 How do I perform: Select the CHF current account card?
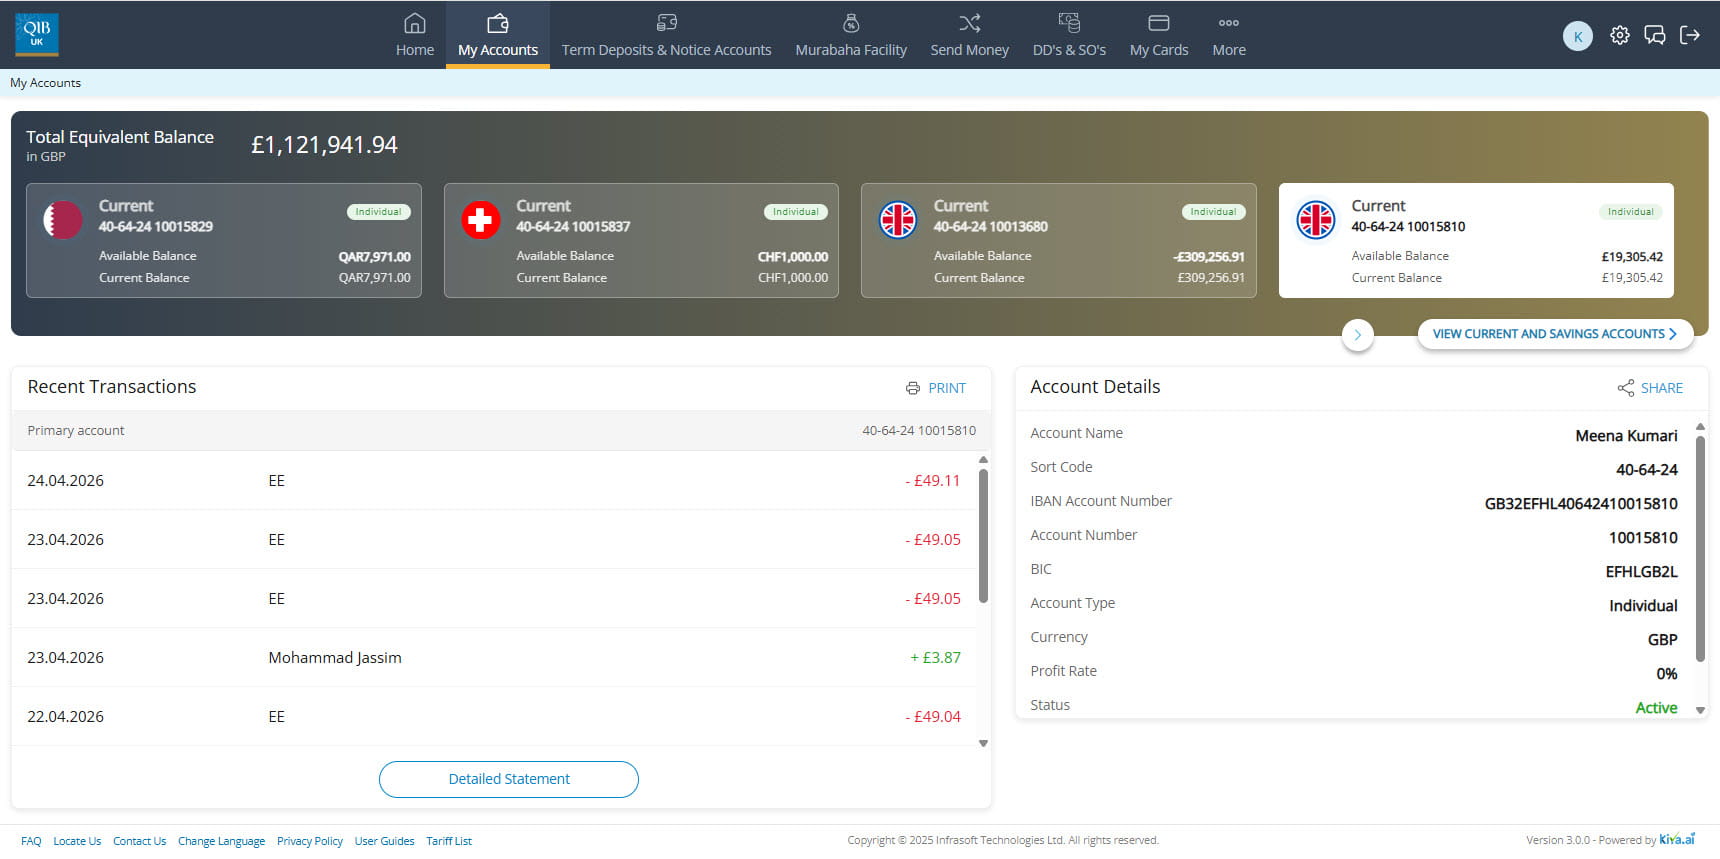pos(641,240)
